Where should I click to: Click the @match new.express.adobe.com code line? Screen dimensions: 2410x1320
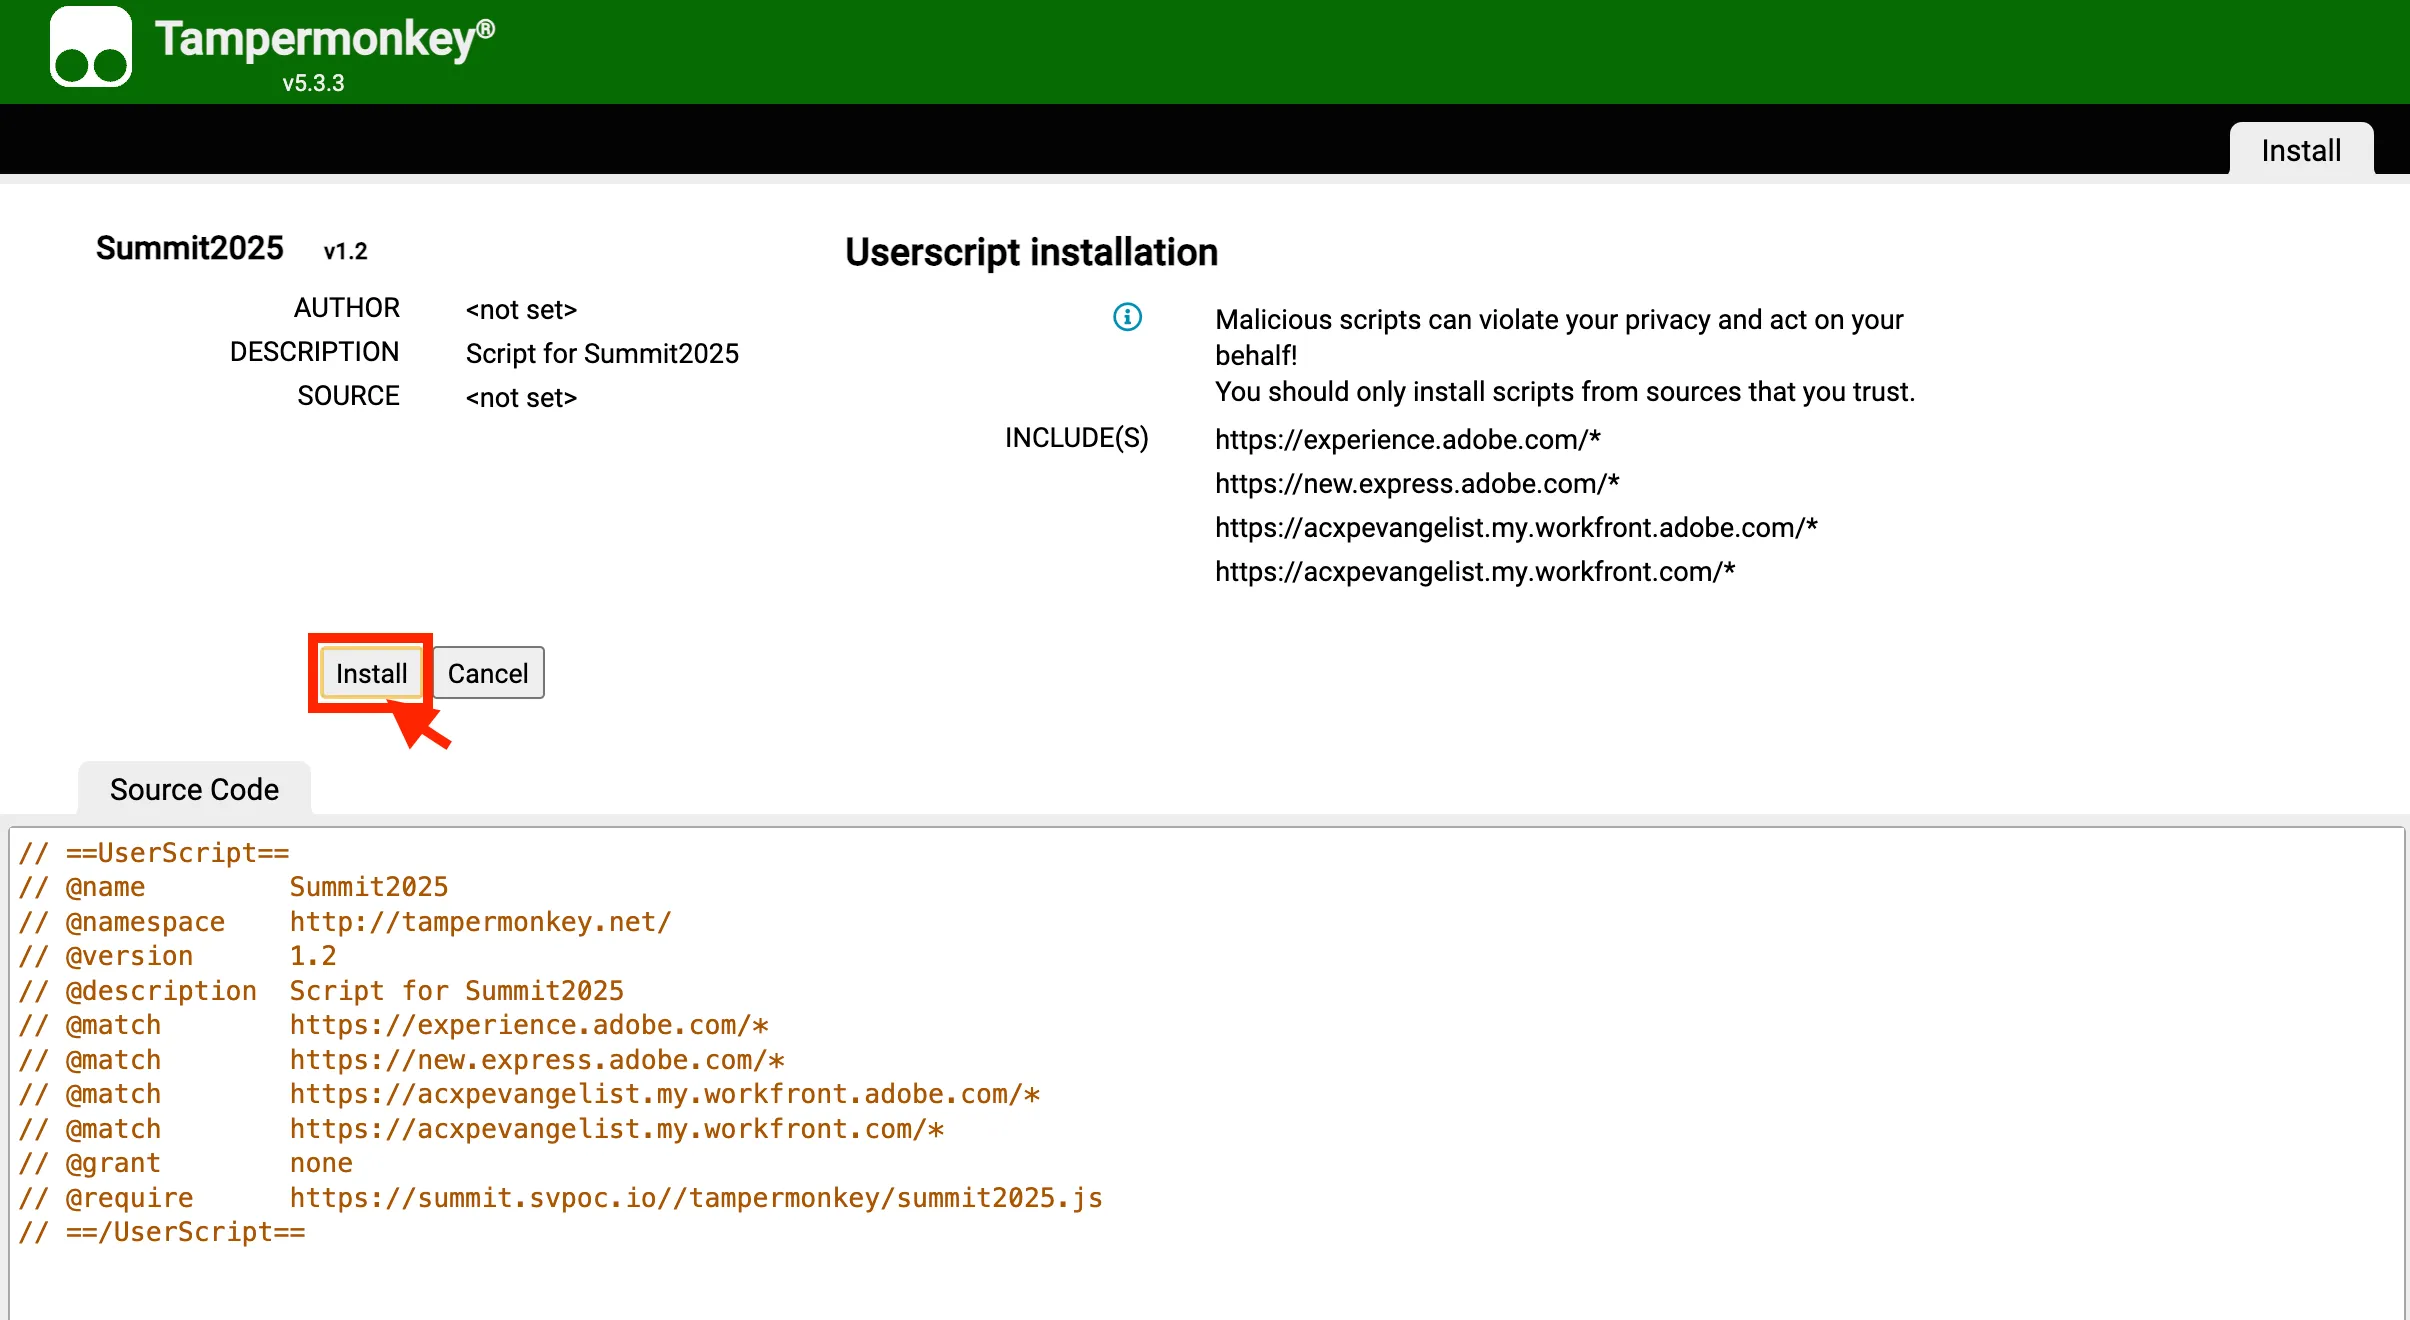(x=401, y=1060)
